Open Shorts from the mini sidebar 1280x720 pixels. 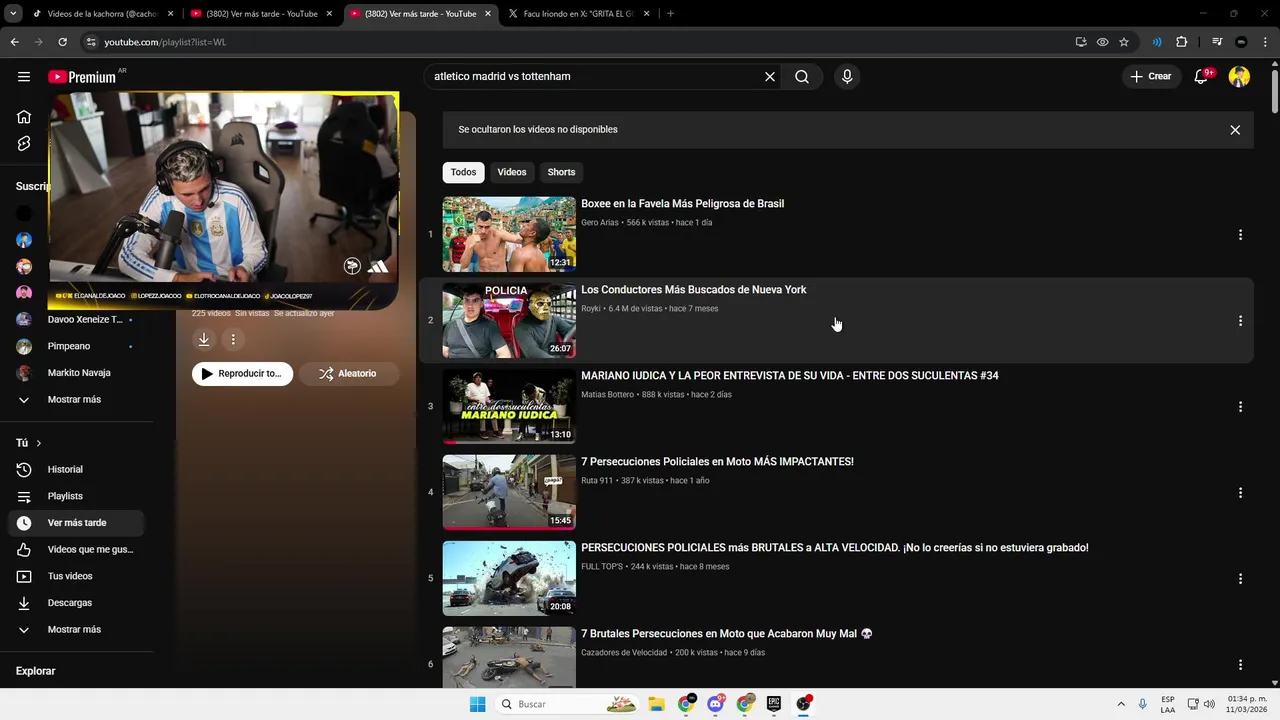pyautogui.click(x=24, y=144)
